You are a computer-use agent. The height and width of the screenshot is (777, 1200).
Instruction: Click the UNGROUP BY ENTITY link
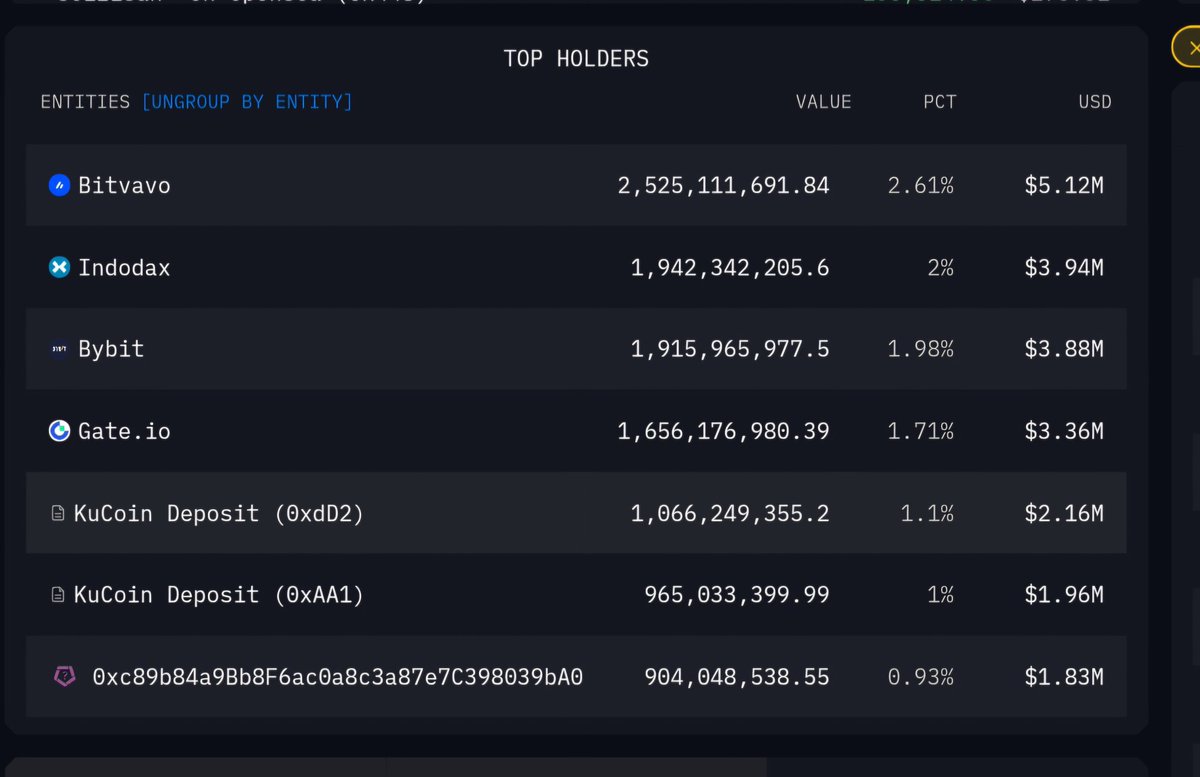click(x=247, y=102)
